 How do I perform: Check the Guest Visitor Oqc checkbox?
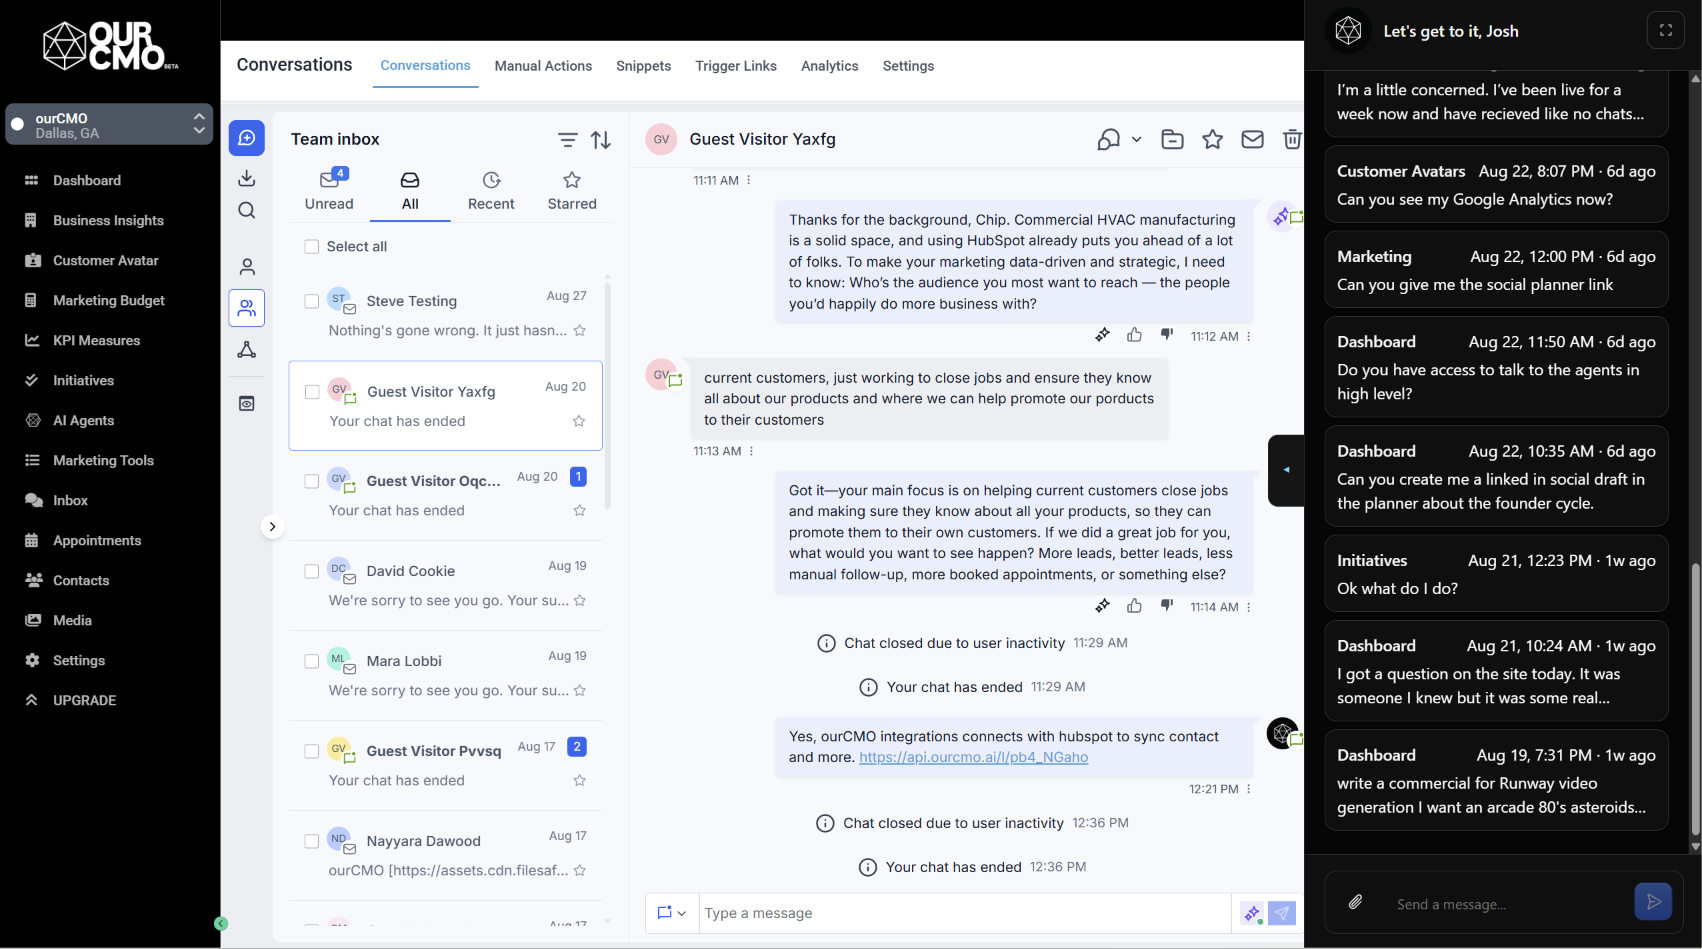pyautogui.click(x=312, y=481)
